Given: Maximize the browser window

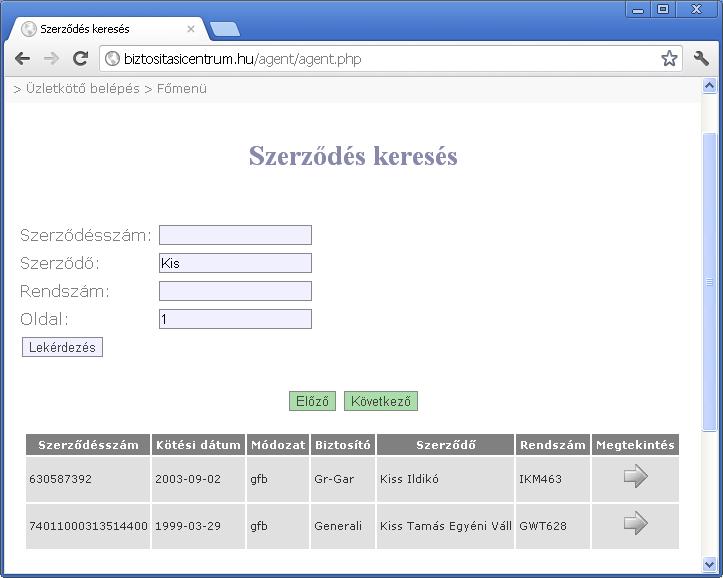Looking at the screenshot, I should coord(663,9).
